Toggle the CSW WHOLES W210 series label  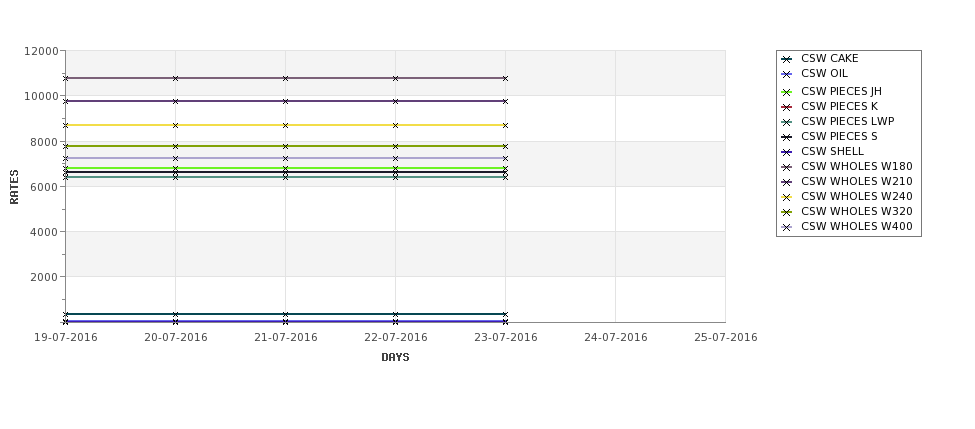coord(856,182)
